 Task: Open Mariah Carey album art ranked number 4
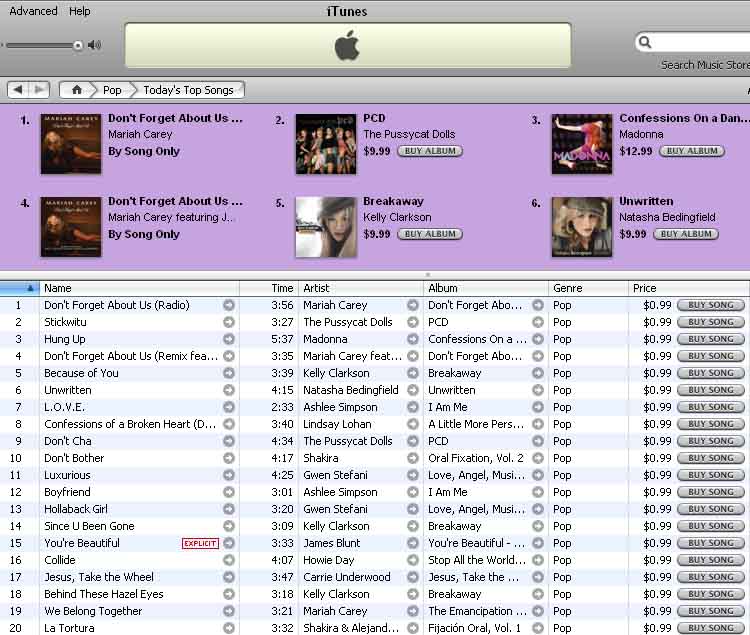click(71, 227)
